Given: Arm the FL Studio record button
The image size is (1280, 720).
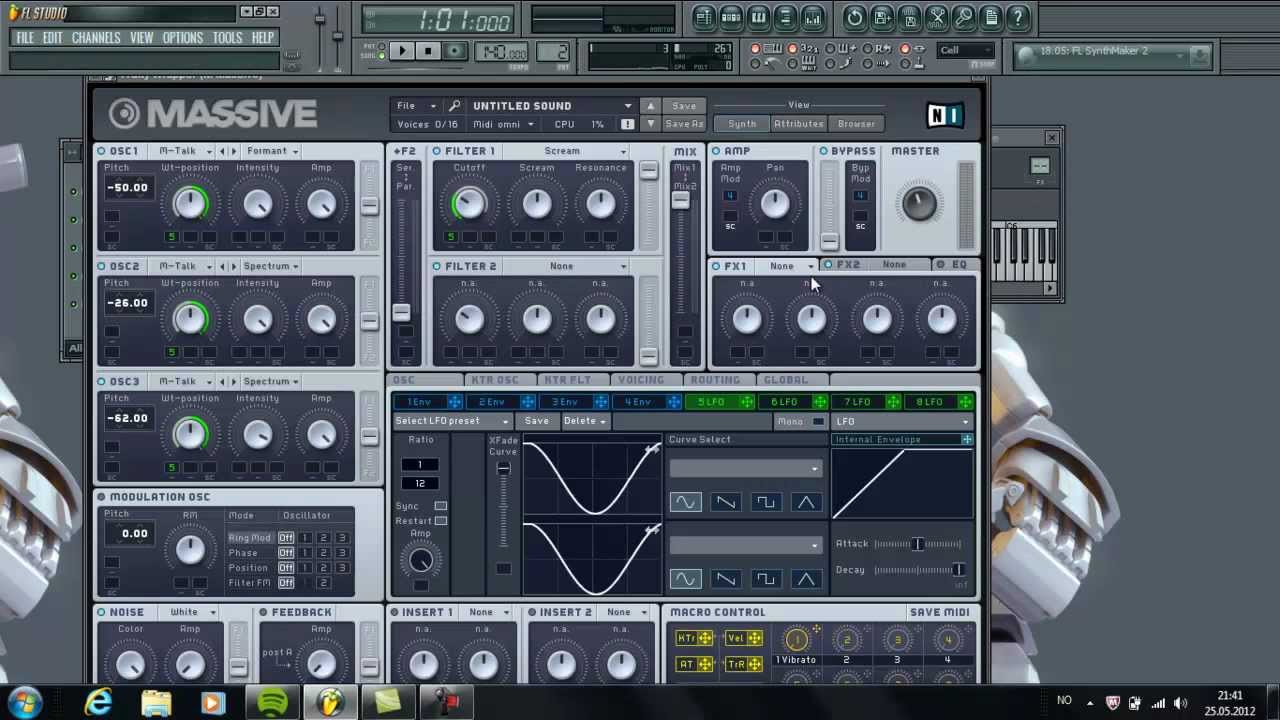Looking at the screenshot, I should [x=454, y=51].
